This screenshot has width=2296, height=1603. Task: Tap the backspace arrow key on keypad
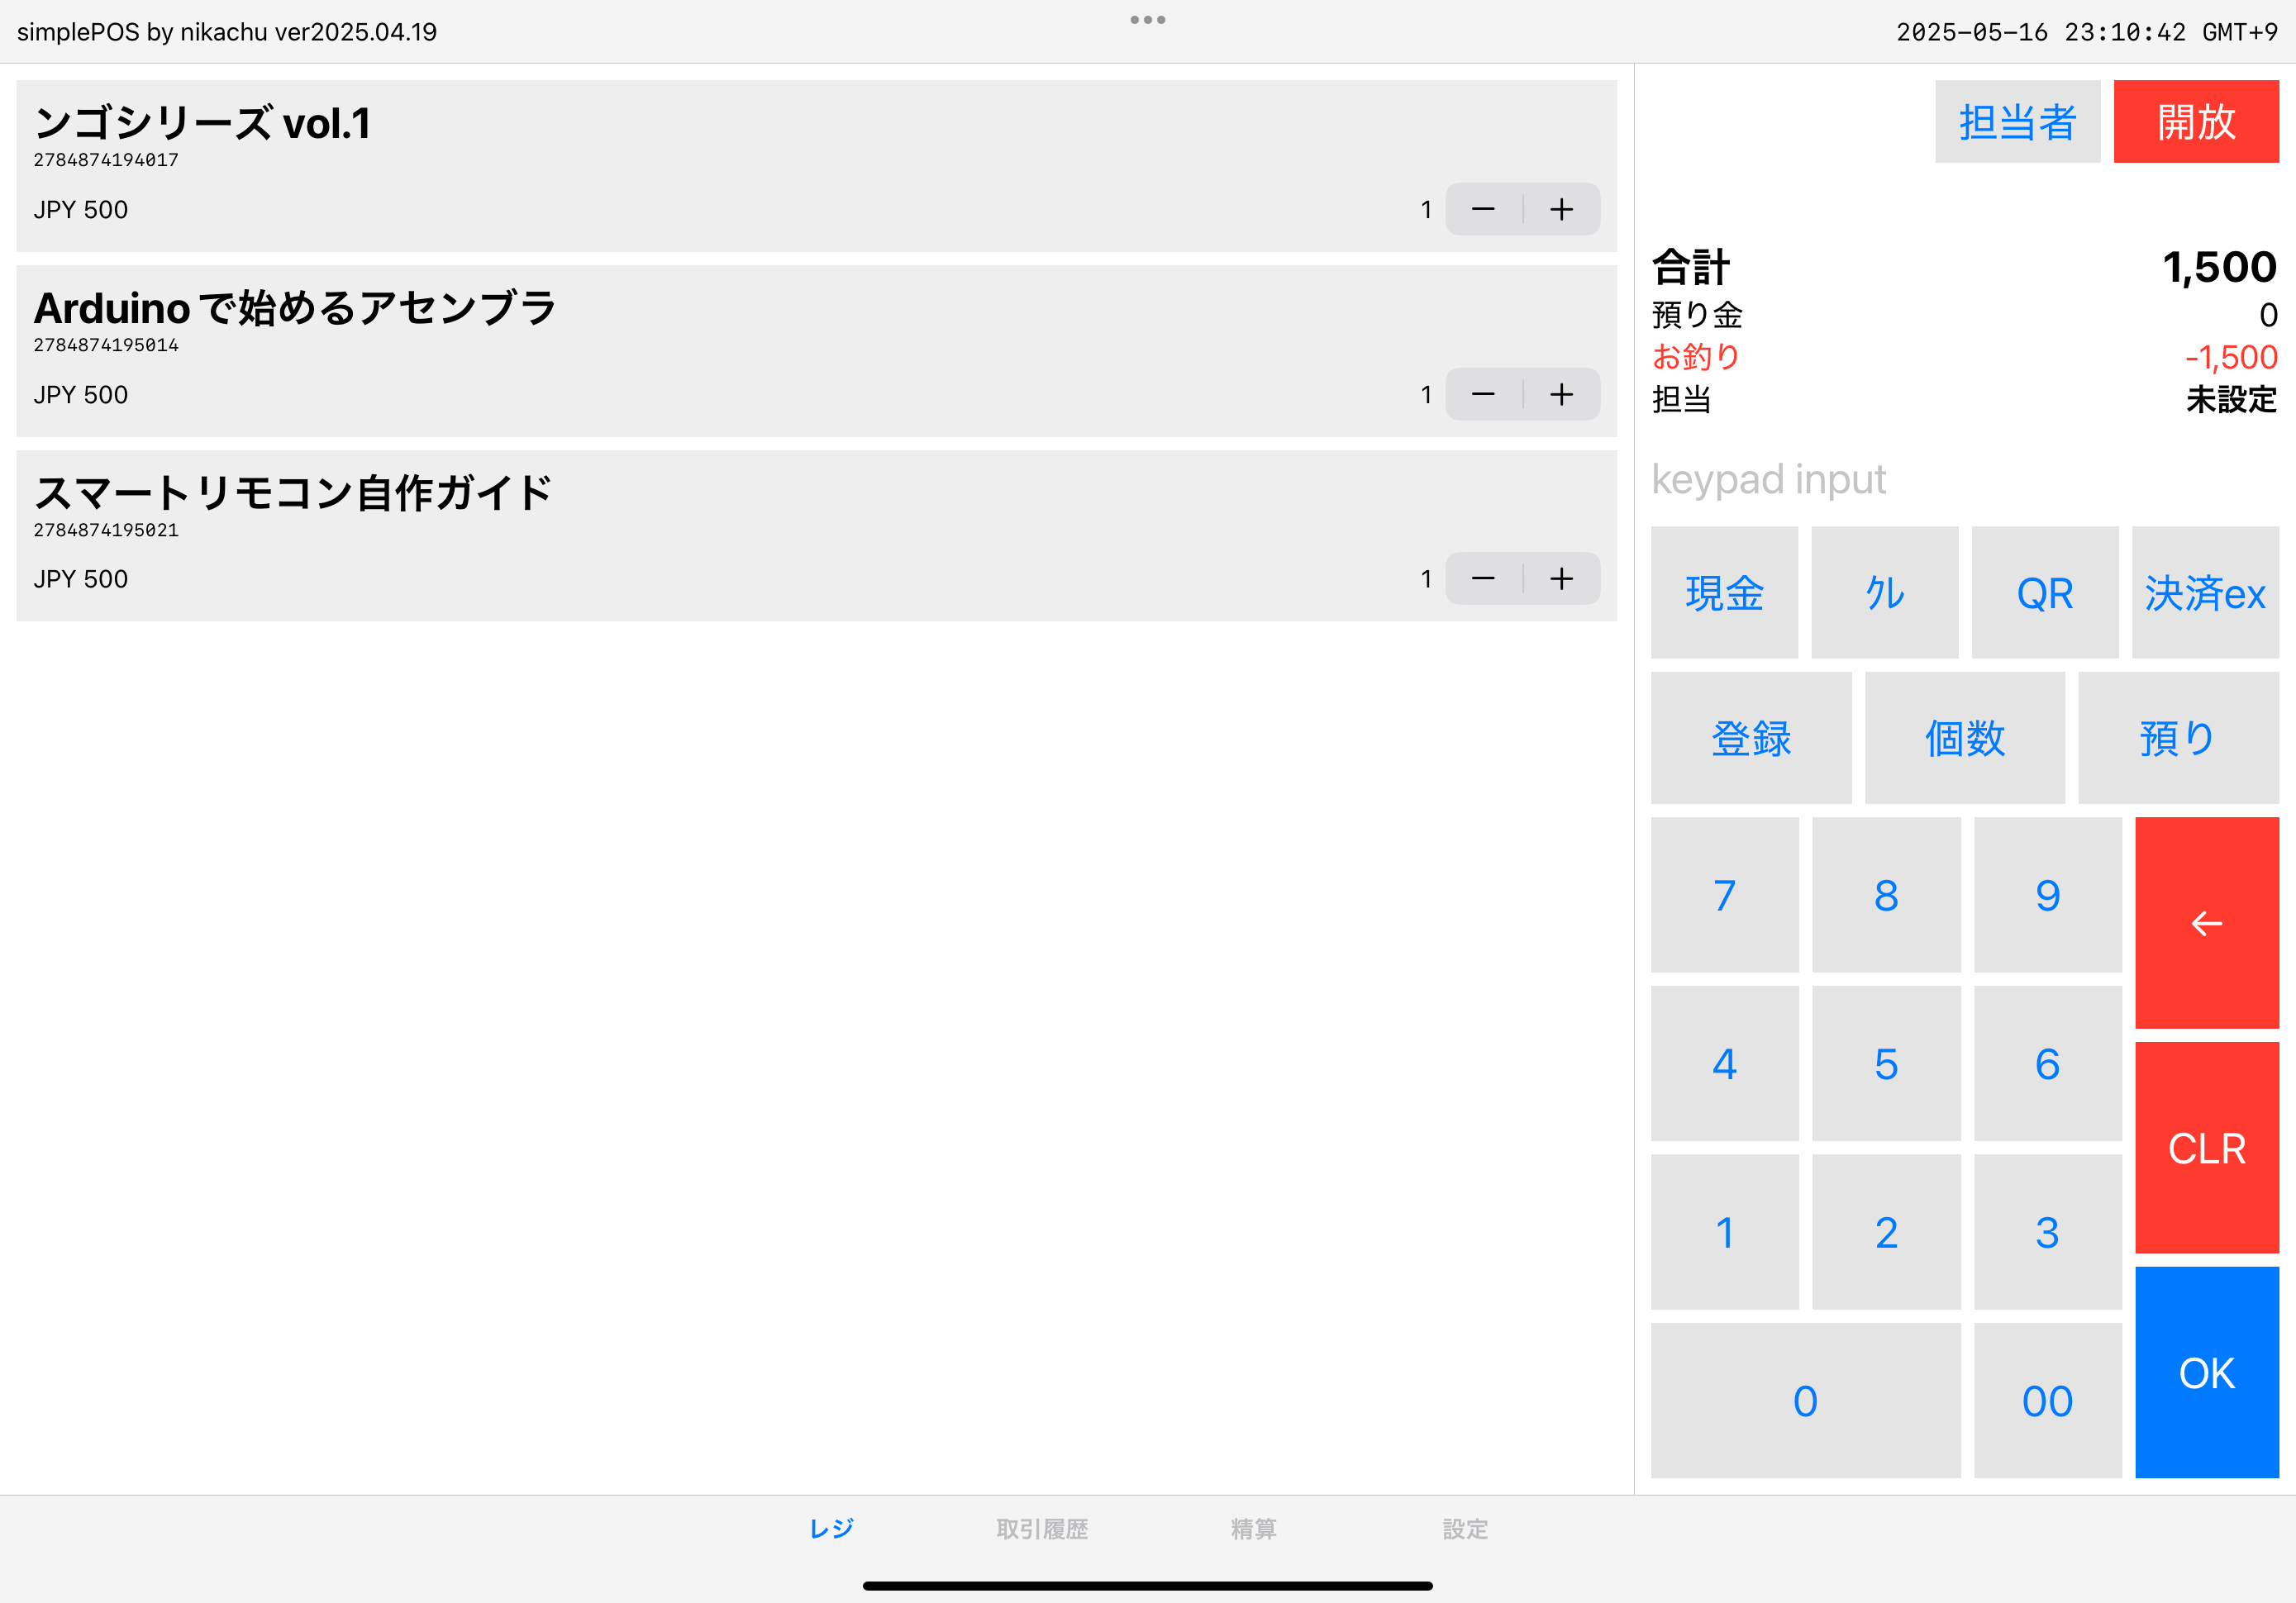tap(2206, 922)
